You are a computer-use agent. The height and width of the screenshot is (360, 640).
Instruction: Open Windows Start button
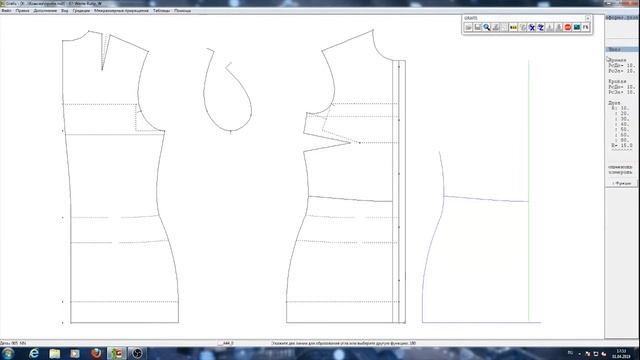[x=8, y=353]
